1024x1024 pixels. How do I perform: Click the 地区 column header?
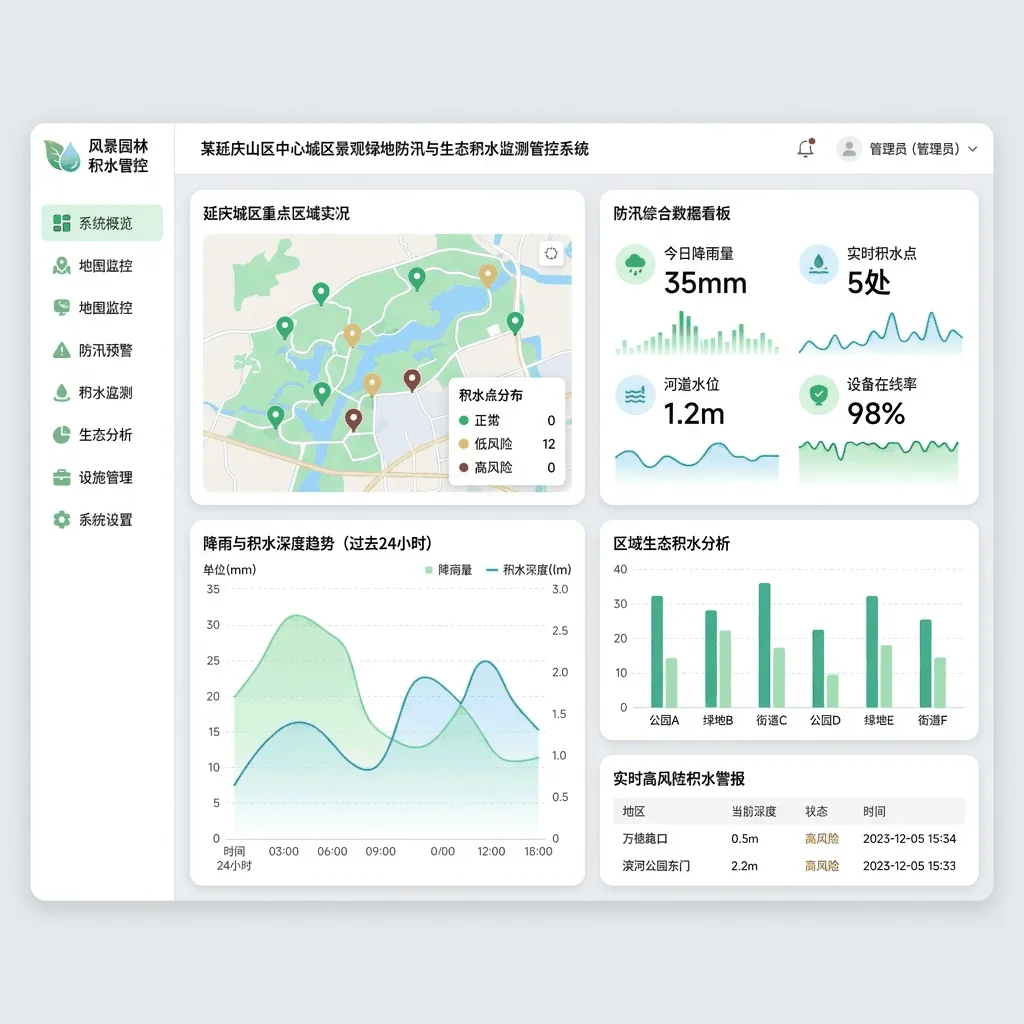click(633, 812)
